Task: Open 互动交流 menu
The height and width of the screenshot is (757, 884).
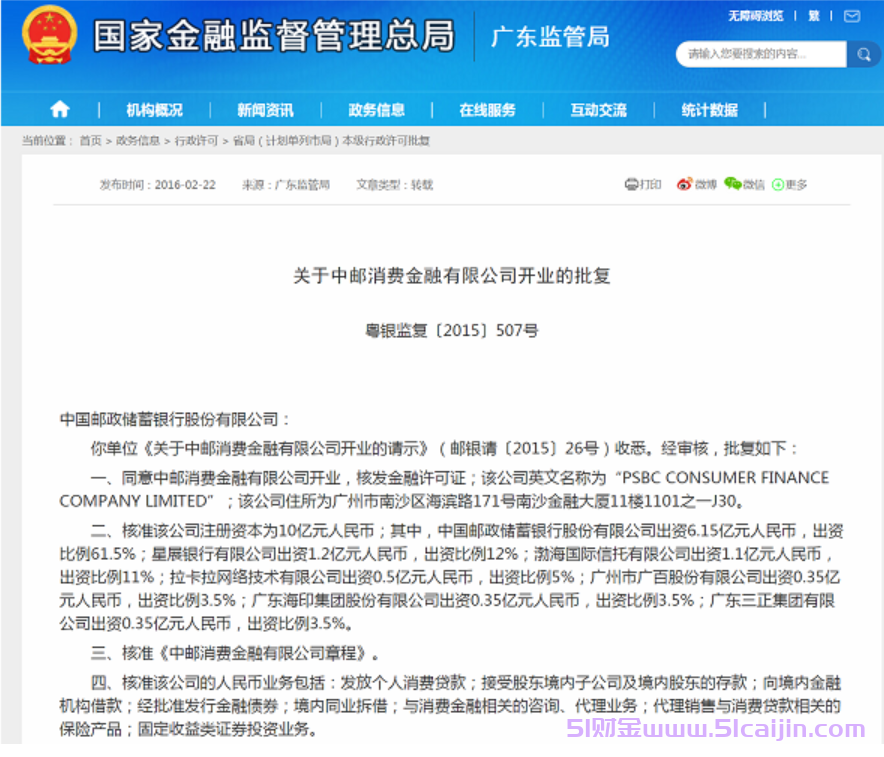Action: (599, 110)
